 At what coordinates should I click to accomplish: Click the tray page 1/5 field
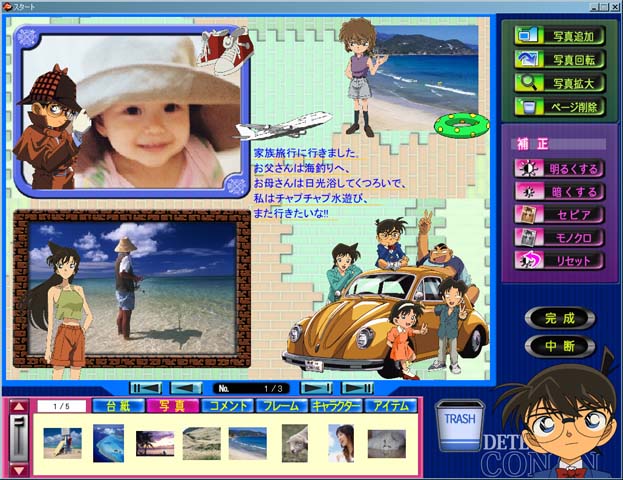tap(62, 406)
